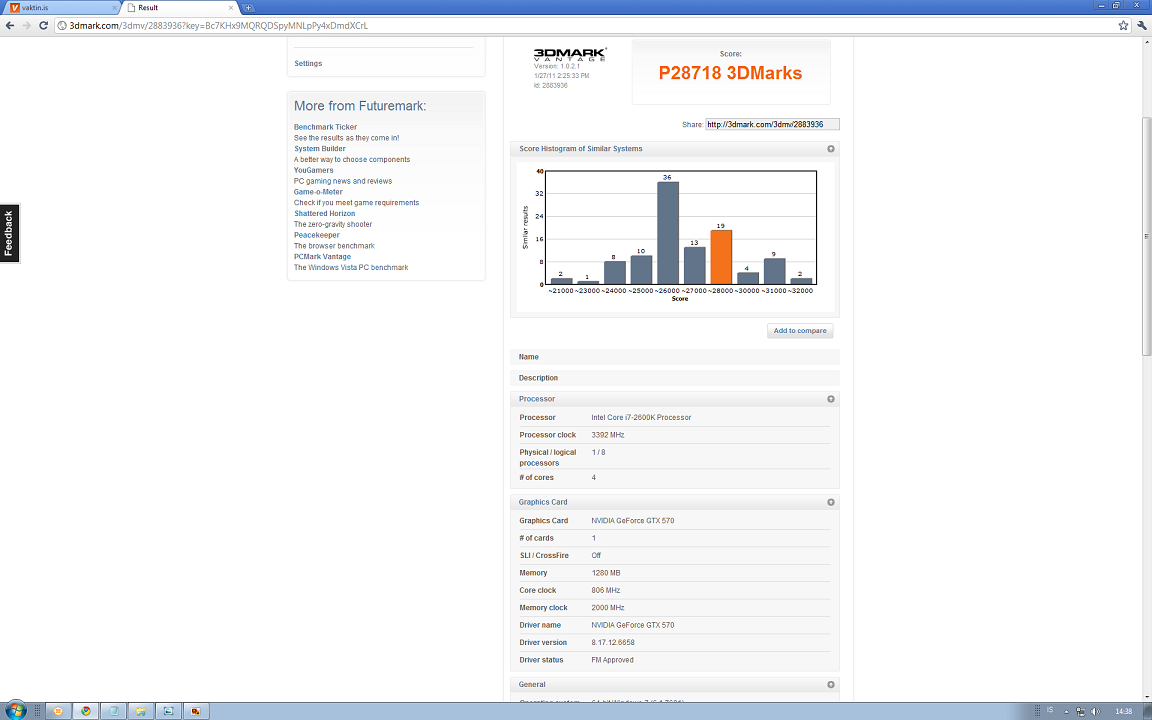Image resolution: width=1152 pixels, height=720 pixels.
Task: Collapse the Processor section
Action: [830, 399]
